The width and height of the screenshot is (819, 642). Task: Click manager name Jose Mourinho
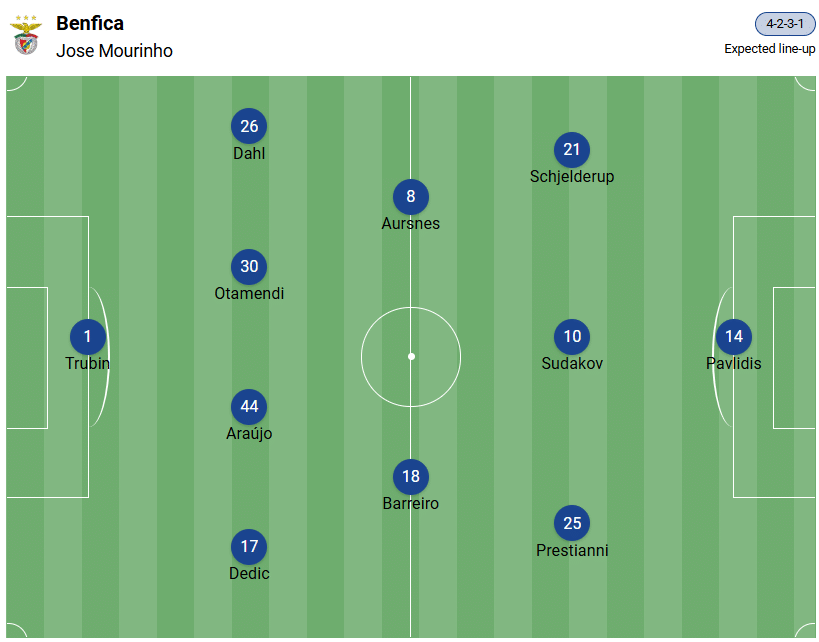pyautogui.click(x=114, y=51)
